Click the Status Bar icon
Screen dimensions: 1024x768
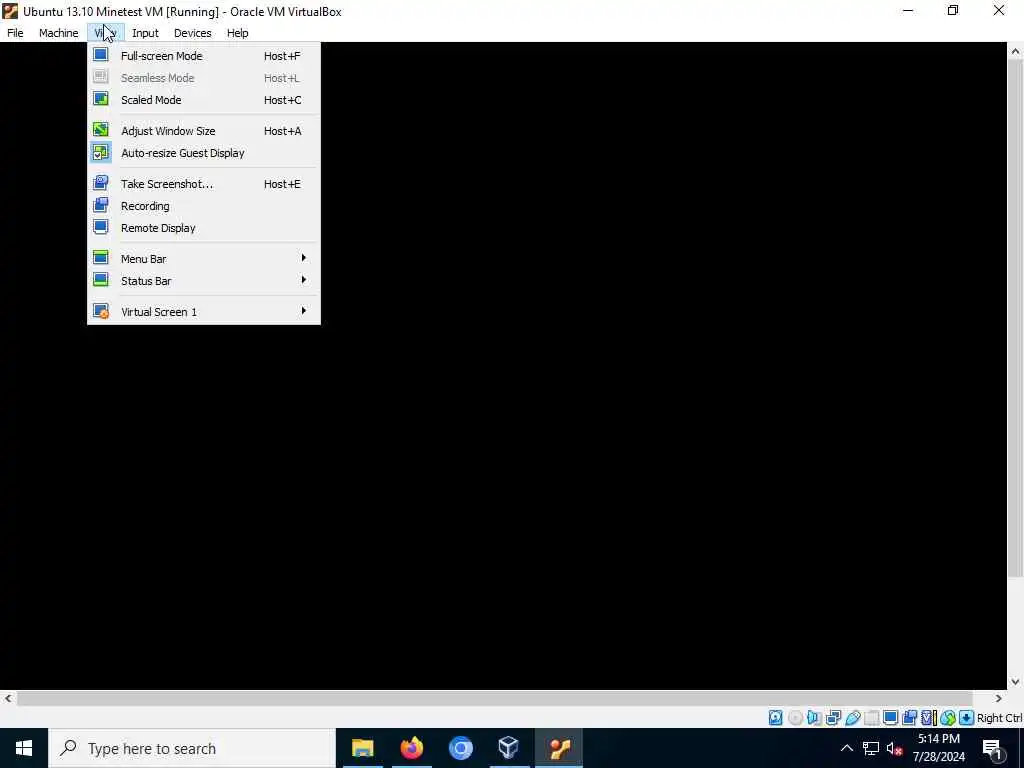click(x=101, y=280)
